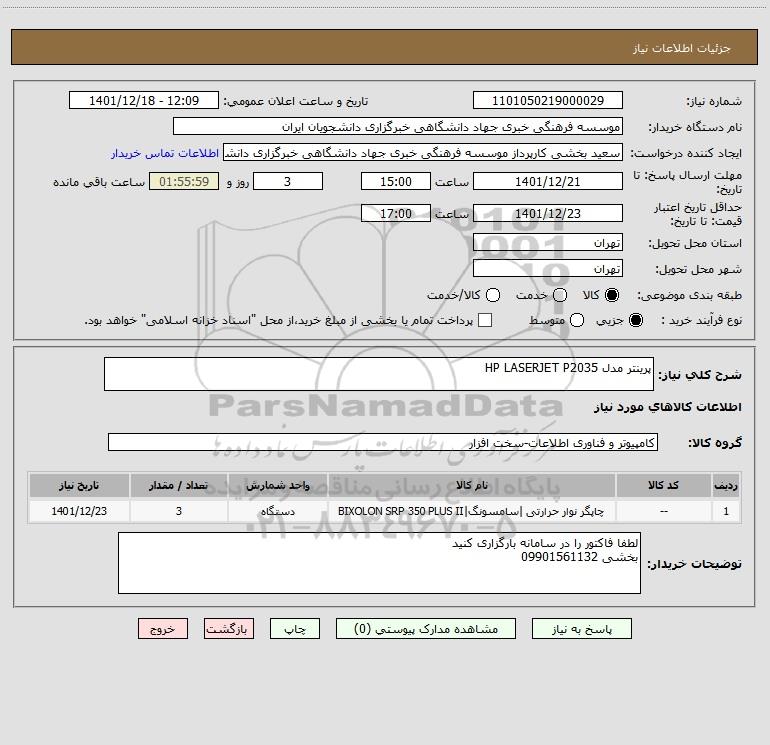
Task: Click the price validity date 1401/12/23 field
Action: [548, 213]
